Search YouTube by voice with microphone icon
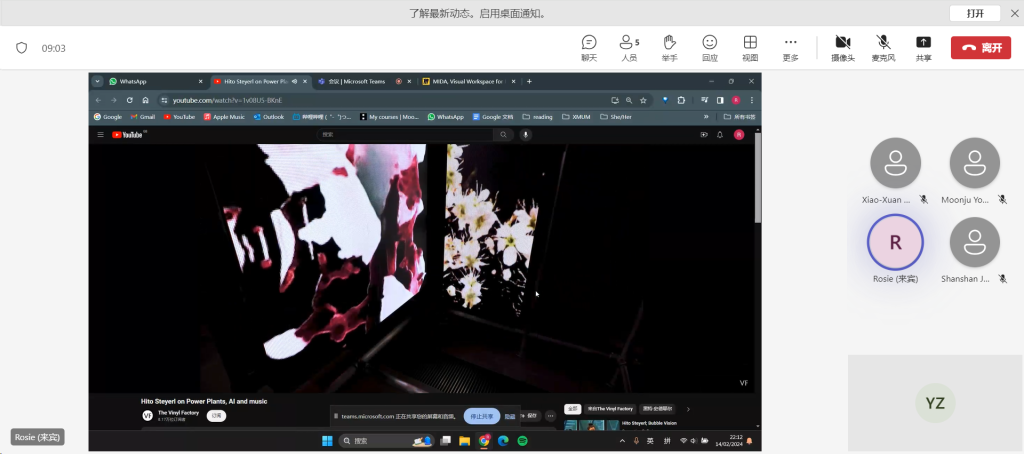Viewport: 1024px width, 454px height. 526,135
